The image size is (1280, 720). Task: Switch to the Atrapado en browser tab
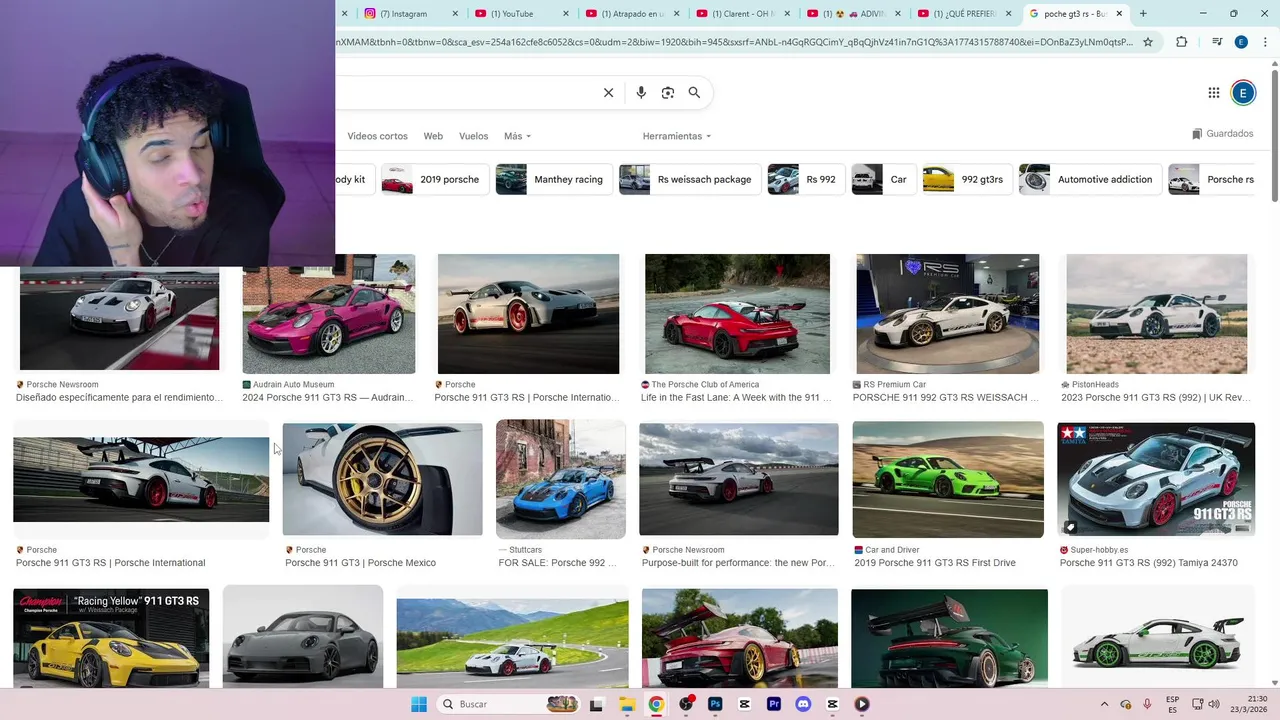tap(631, 14)
